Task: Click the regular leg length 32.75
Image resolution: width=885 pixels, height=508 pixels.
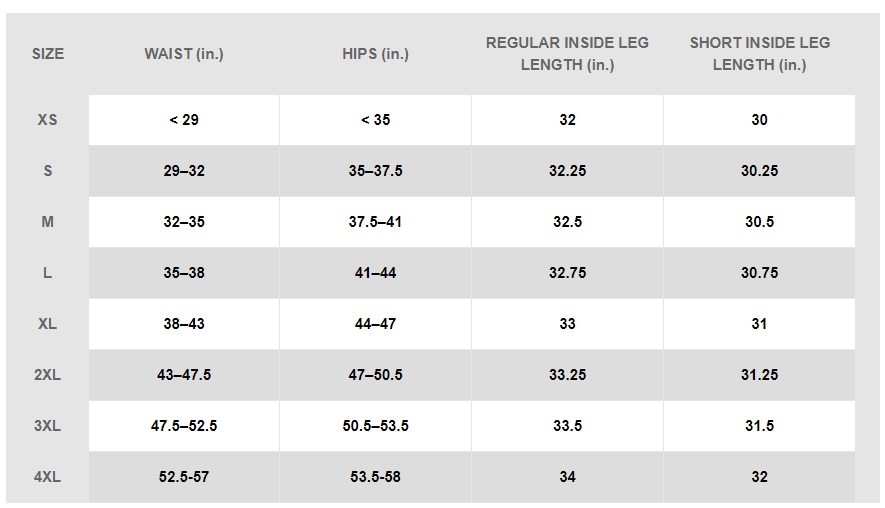Action: tap(567, 273)
